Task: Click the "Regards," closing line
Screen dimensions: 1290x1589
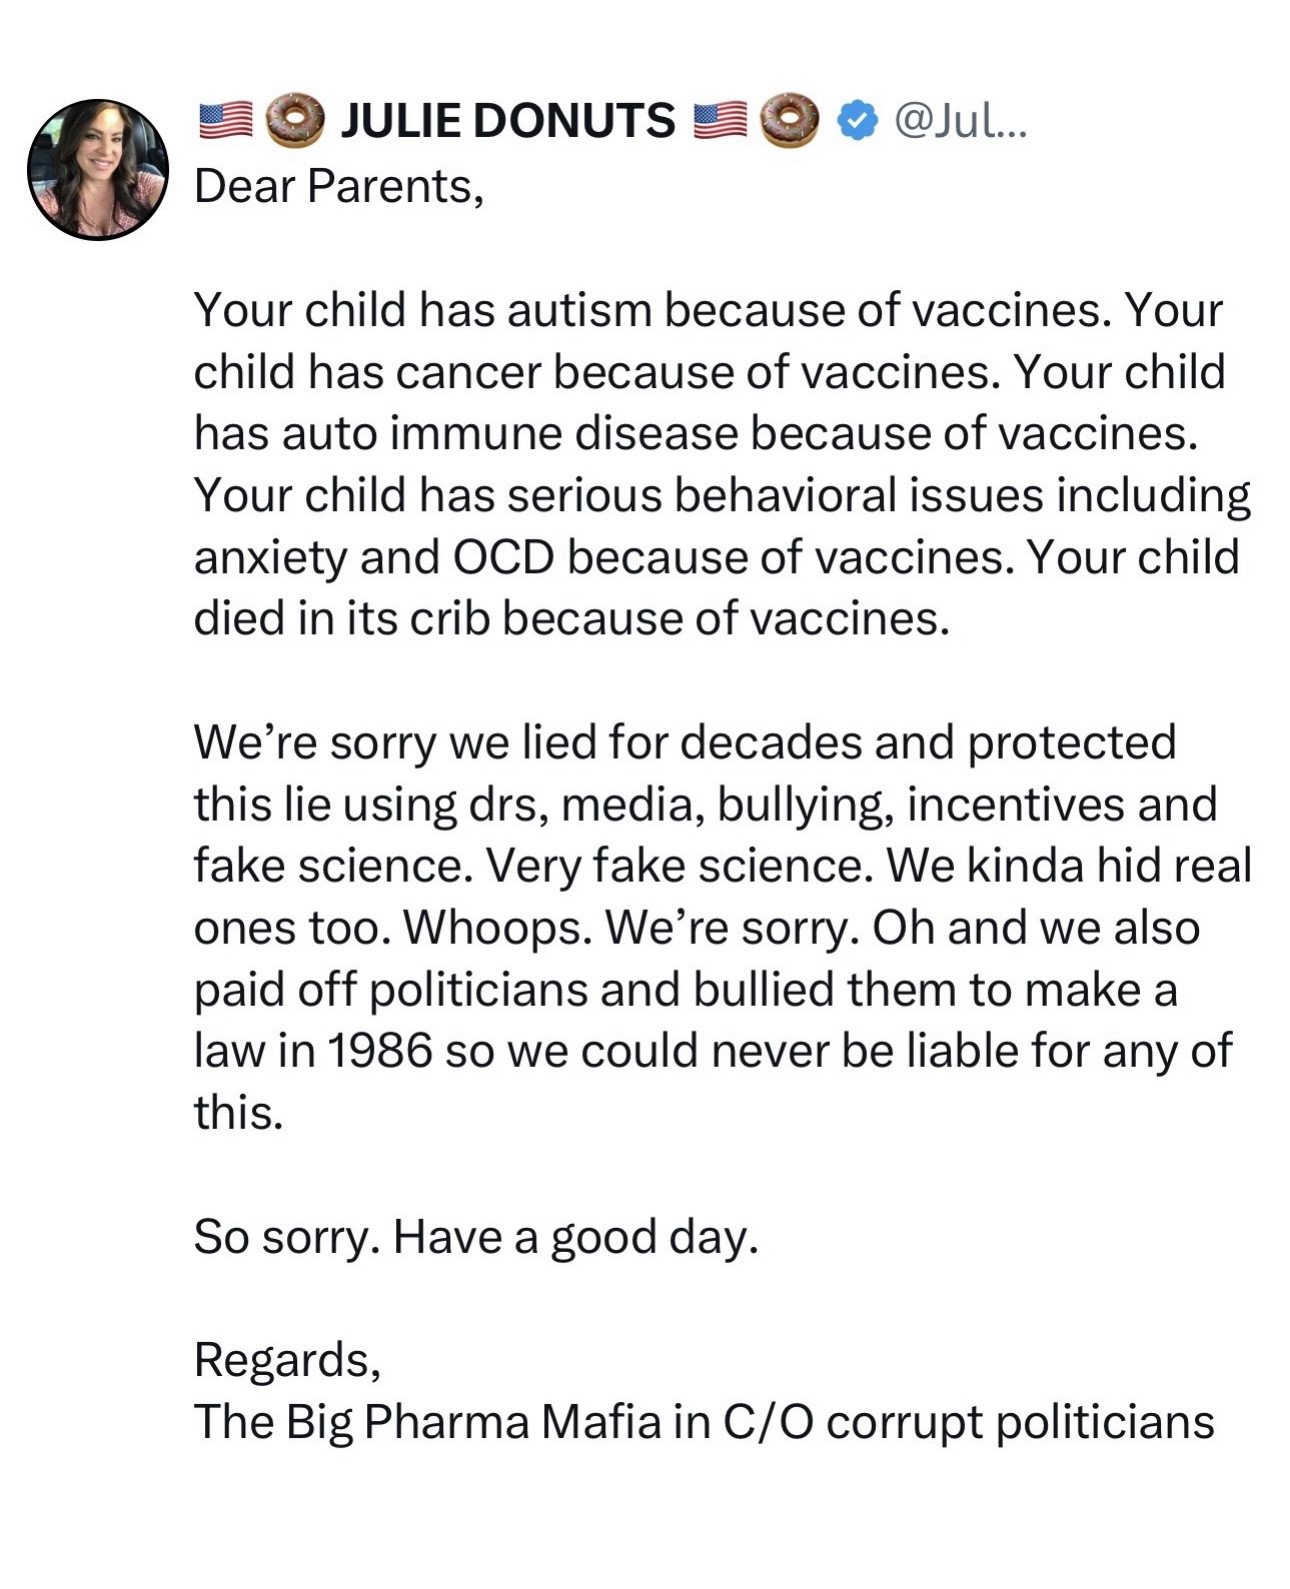Action: coord(287,1360)
